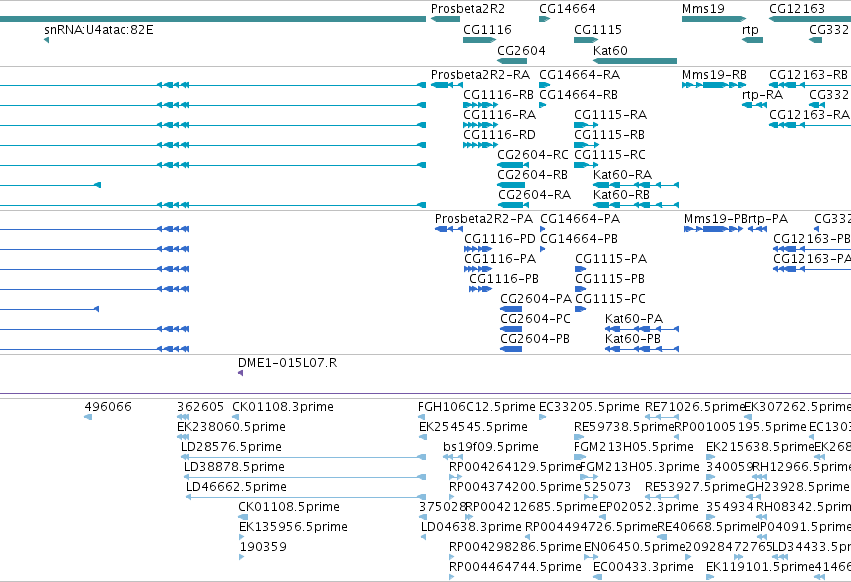Image resolution: width=851 pixels, height=582 pixels.
Task: Click the small arrow glyph under snRNA:U4atac:82E
Action: [47, 40]
